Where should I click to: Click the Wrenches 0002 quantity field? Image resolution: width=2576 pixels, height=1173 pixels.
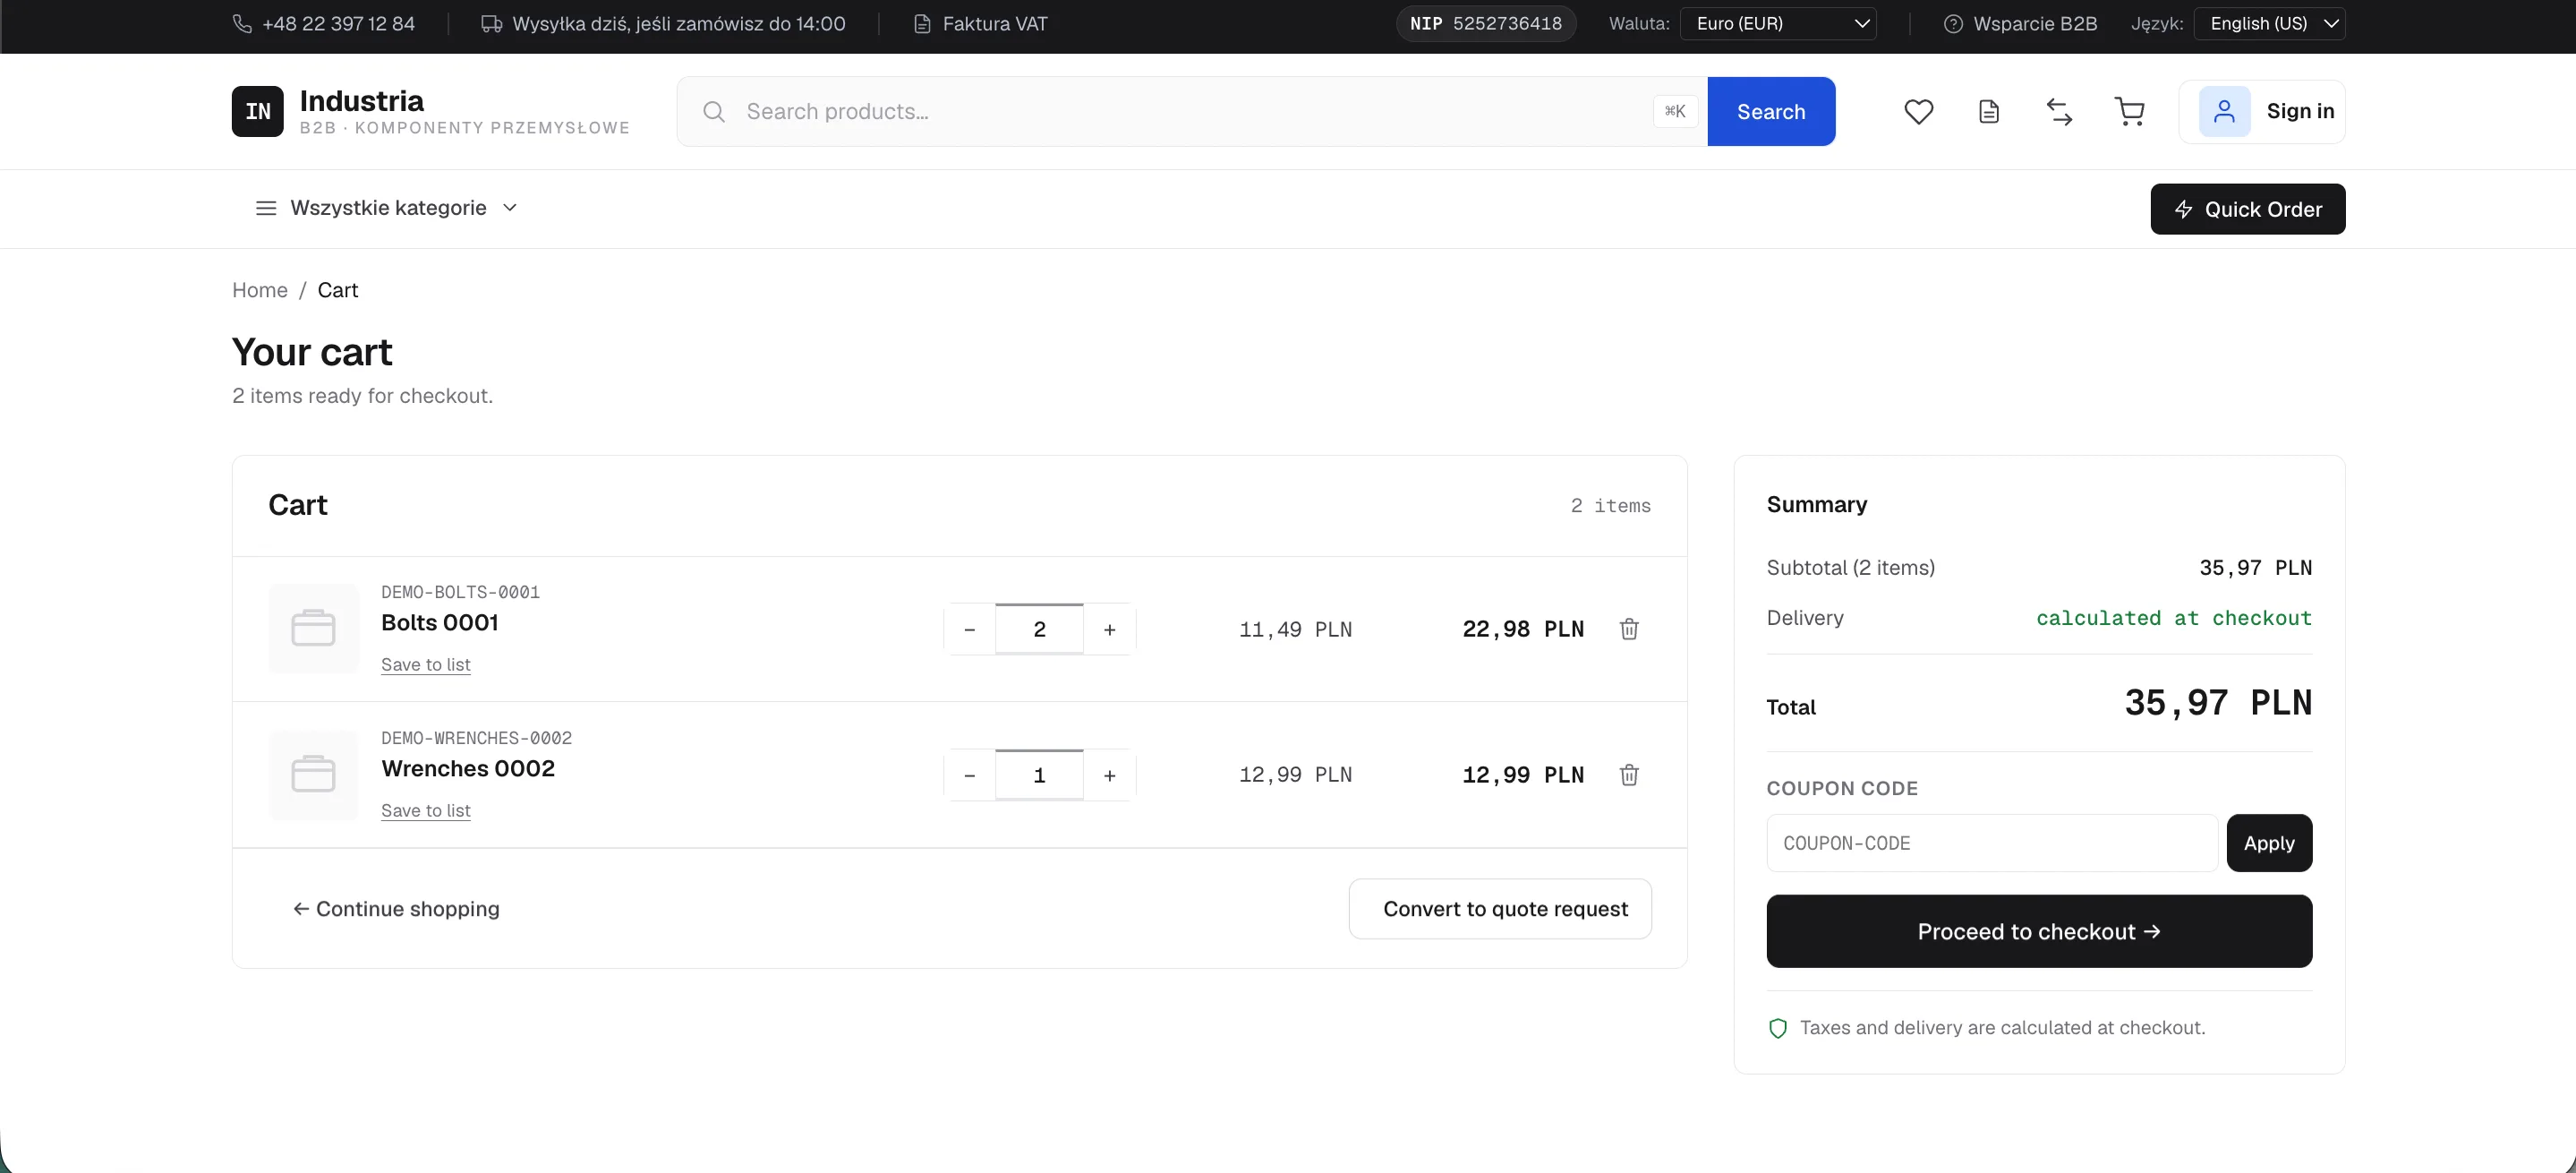(x=1039, y=776)
